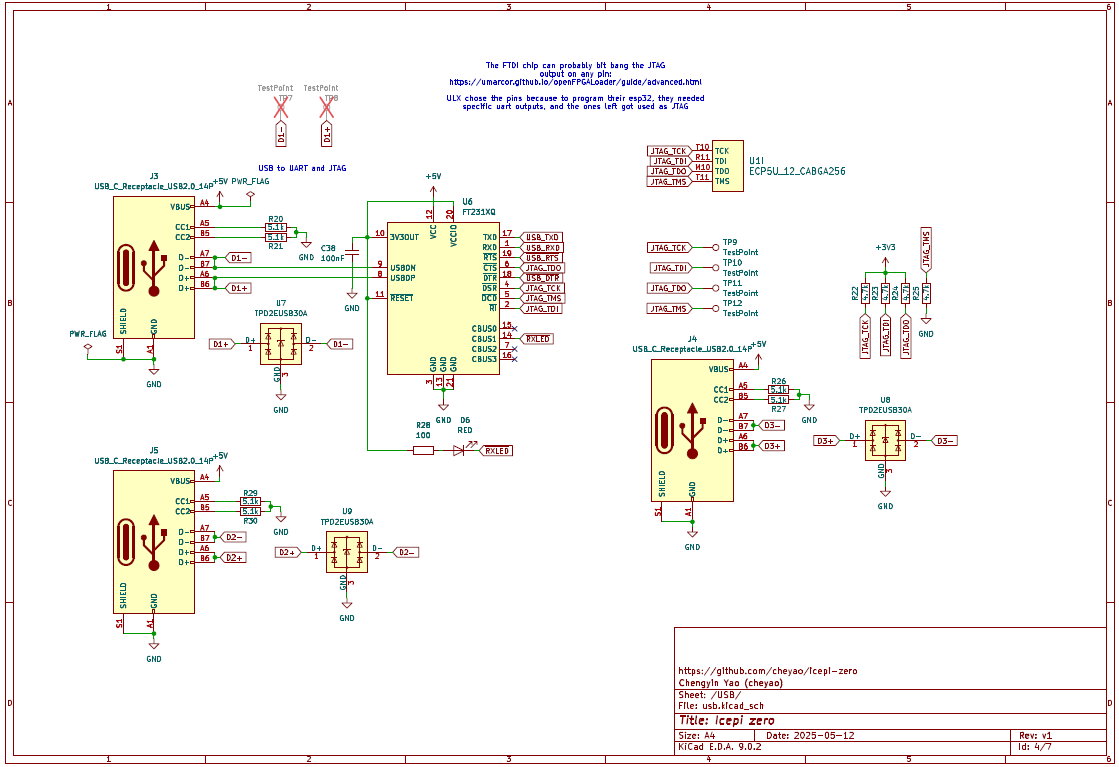
Task: Select the R28 100 ohm resistor
Action: pos(423,451)
